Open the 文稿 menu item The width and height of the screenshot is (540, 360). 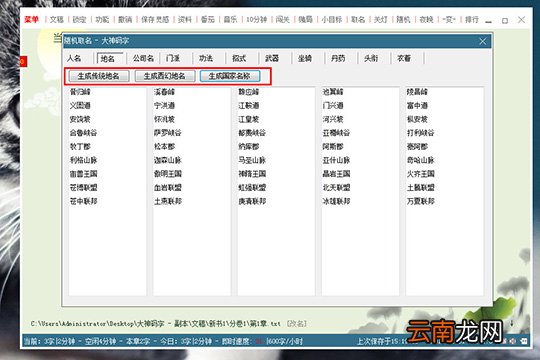[57, 19]
